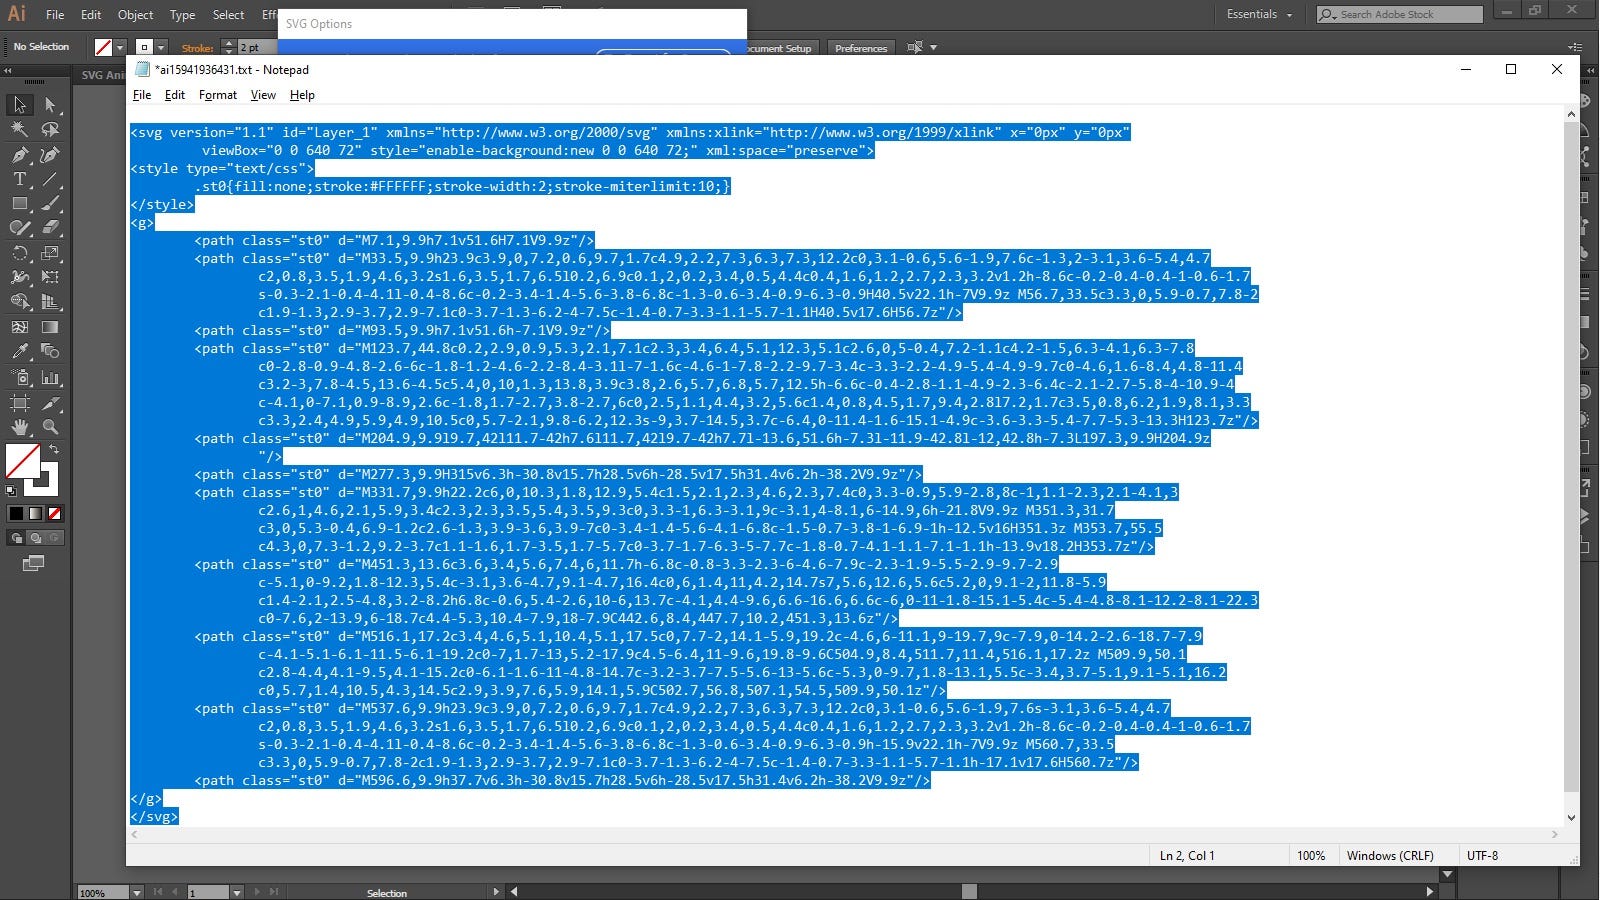Swap fill and stroke colors

54,450
